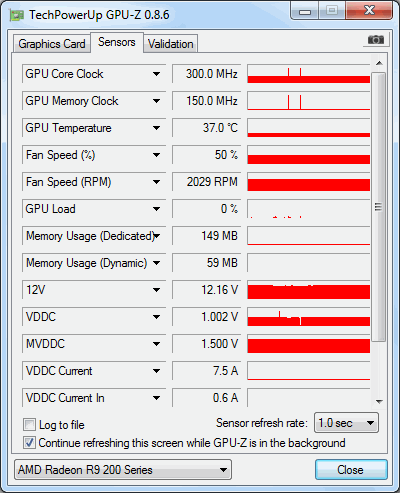
Task: Click the scrollbar down arrow
Action: (379, 402)
